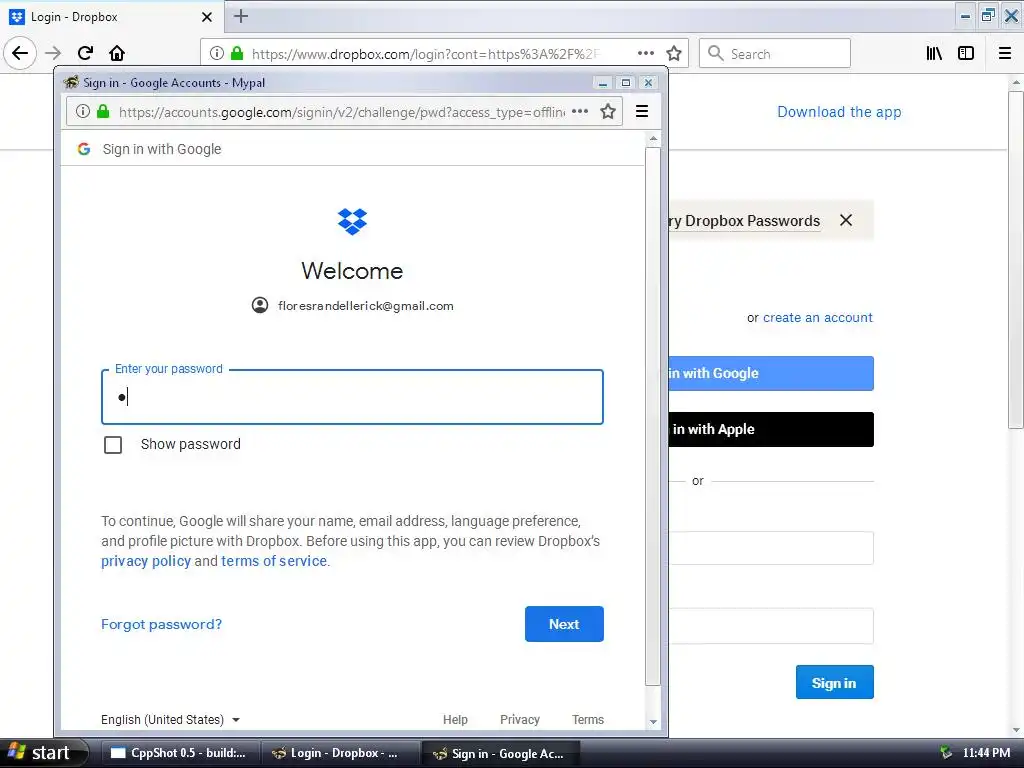Focus the Enter your password field

tap(353, 397)
